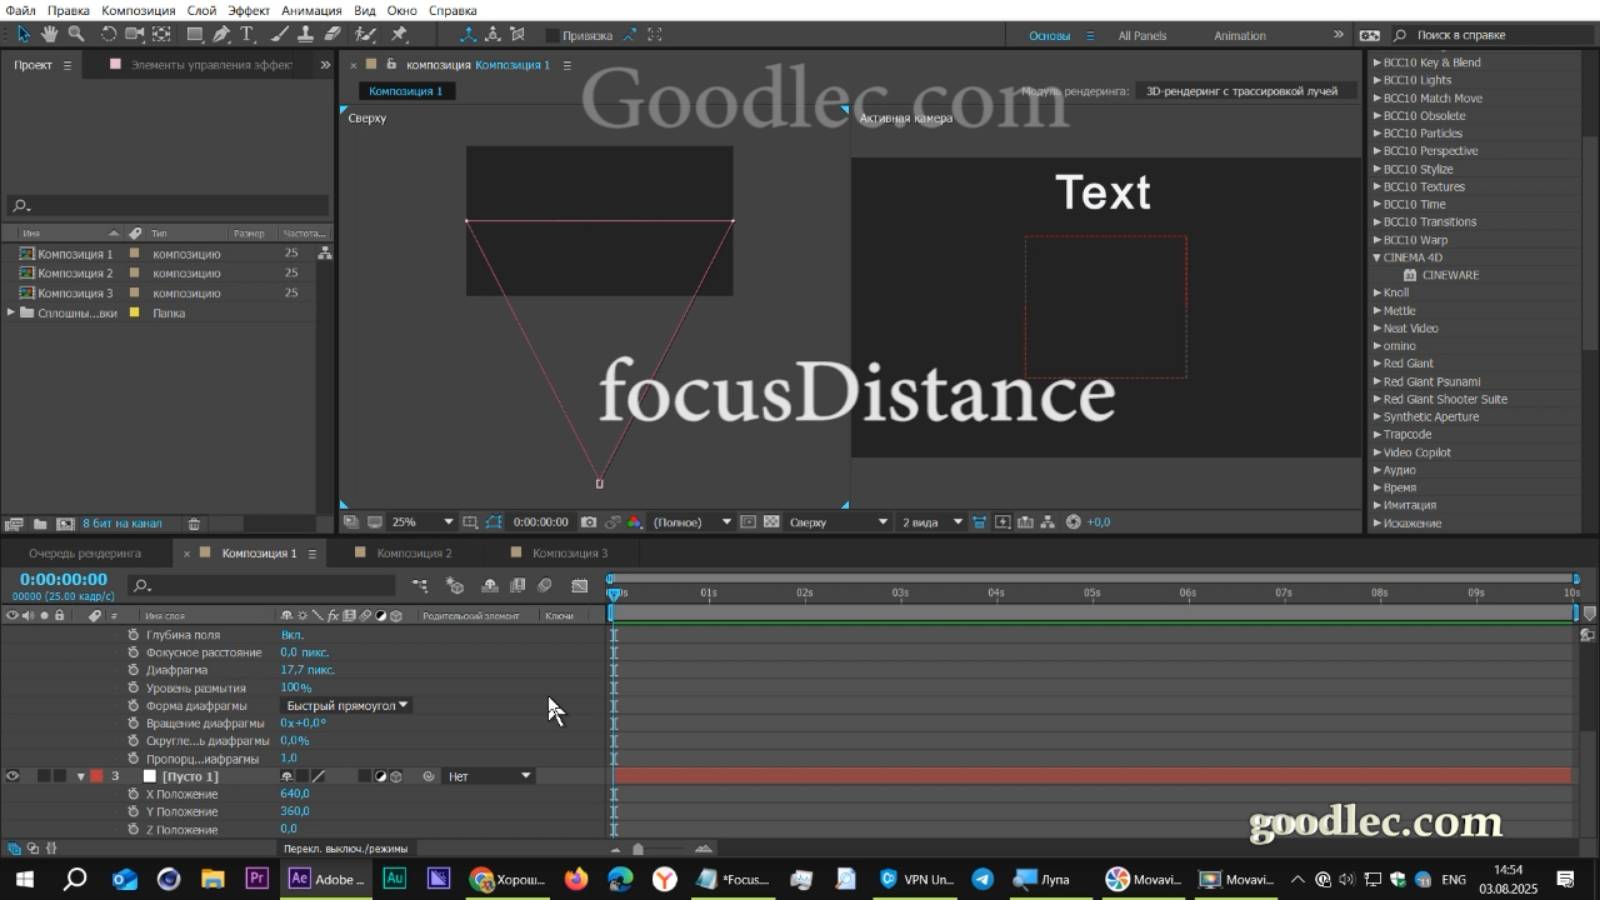Open the Анимация menu

coord(311,10)
